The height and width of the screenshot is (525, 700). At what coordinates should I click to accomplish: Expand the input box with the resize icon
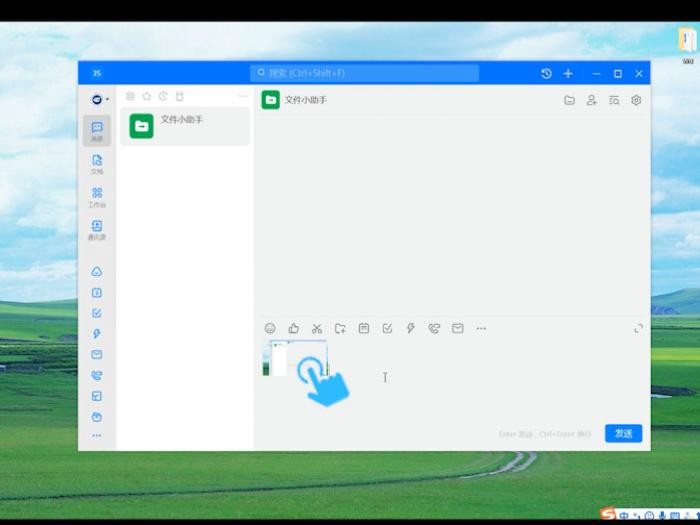638,329
